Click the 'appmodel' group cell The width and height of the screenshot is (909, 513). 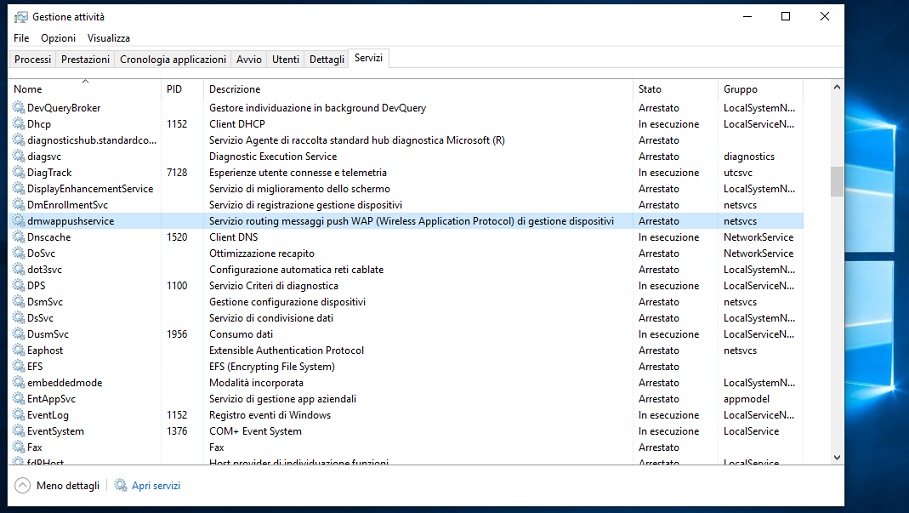pos(746,399)
